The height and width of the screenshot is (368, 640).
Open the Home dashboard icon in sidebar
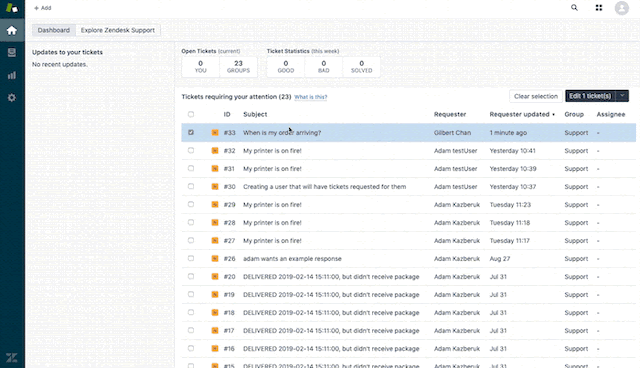click(12, 30)
